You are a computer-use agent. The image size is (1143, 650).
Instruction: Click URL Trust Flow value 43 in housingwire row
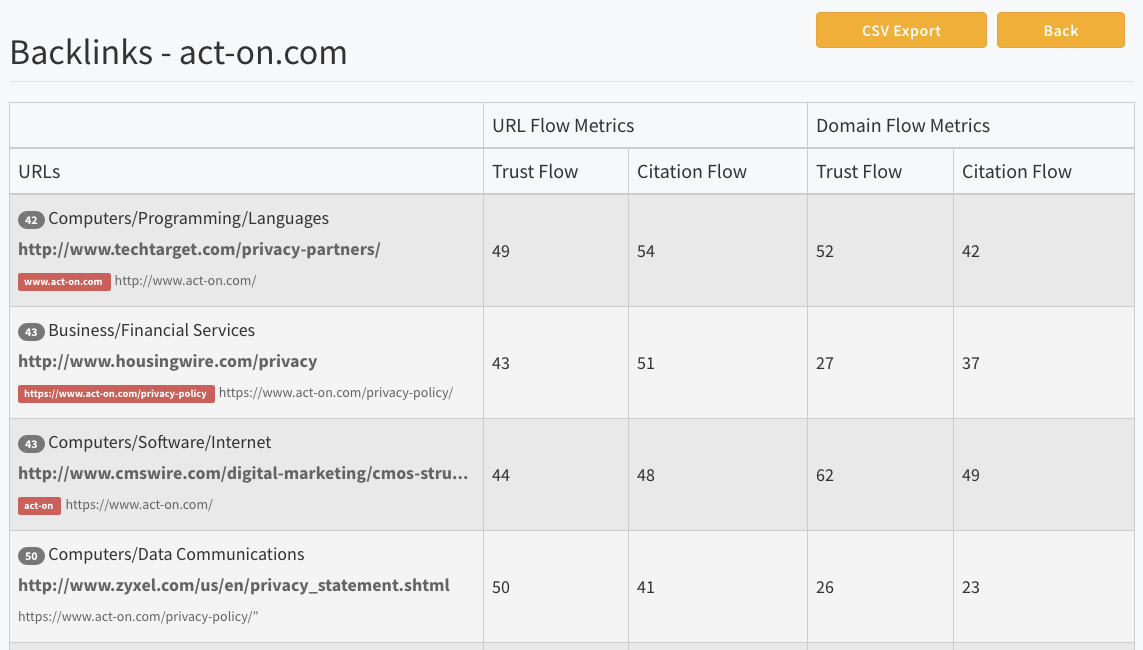click(501, 364)
